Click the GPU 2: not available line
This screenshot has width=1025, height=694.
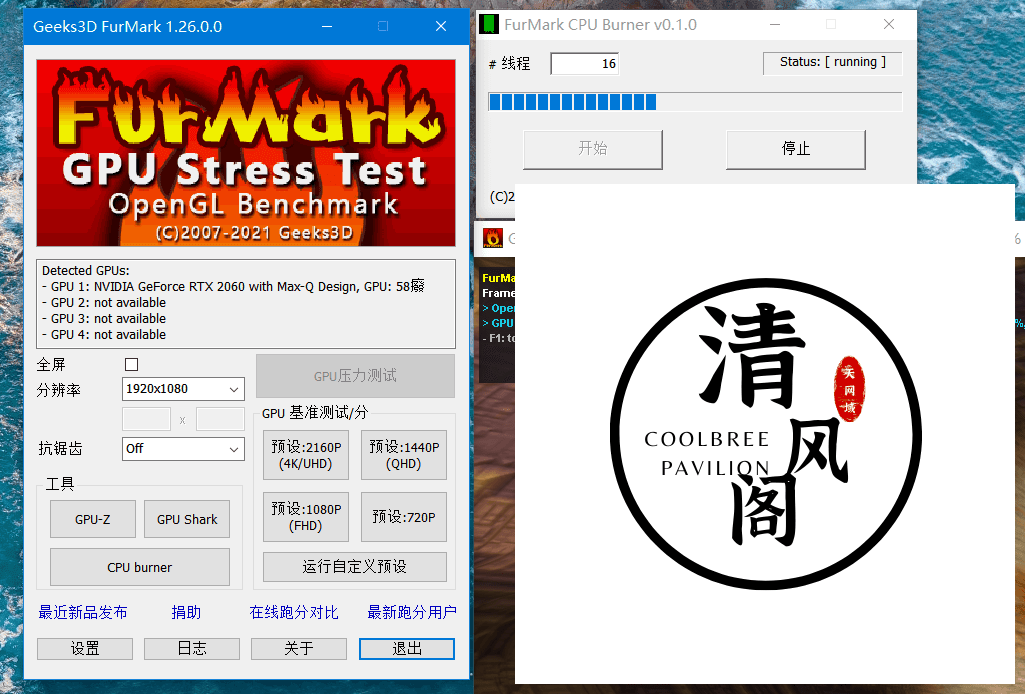[104, 303]
